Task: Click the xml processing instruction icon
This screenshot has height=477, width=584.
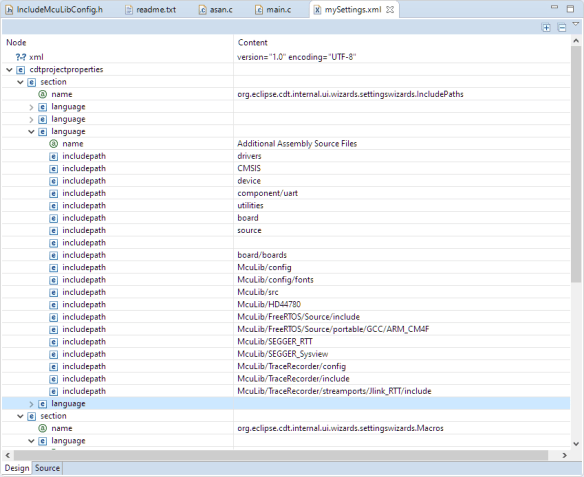Action: [x=20, y=57]
